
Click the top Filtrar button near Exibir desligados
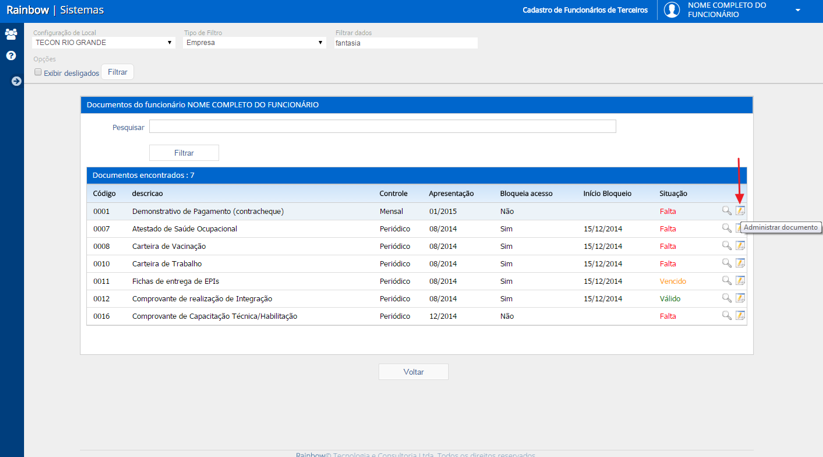118,72
